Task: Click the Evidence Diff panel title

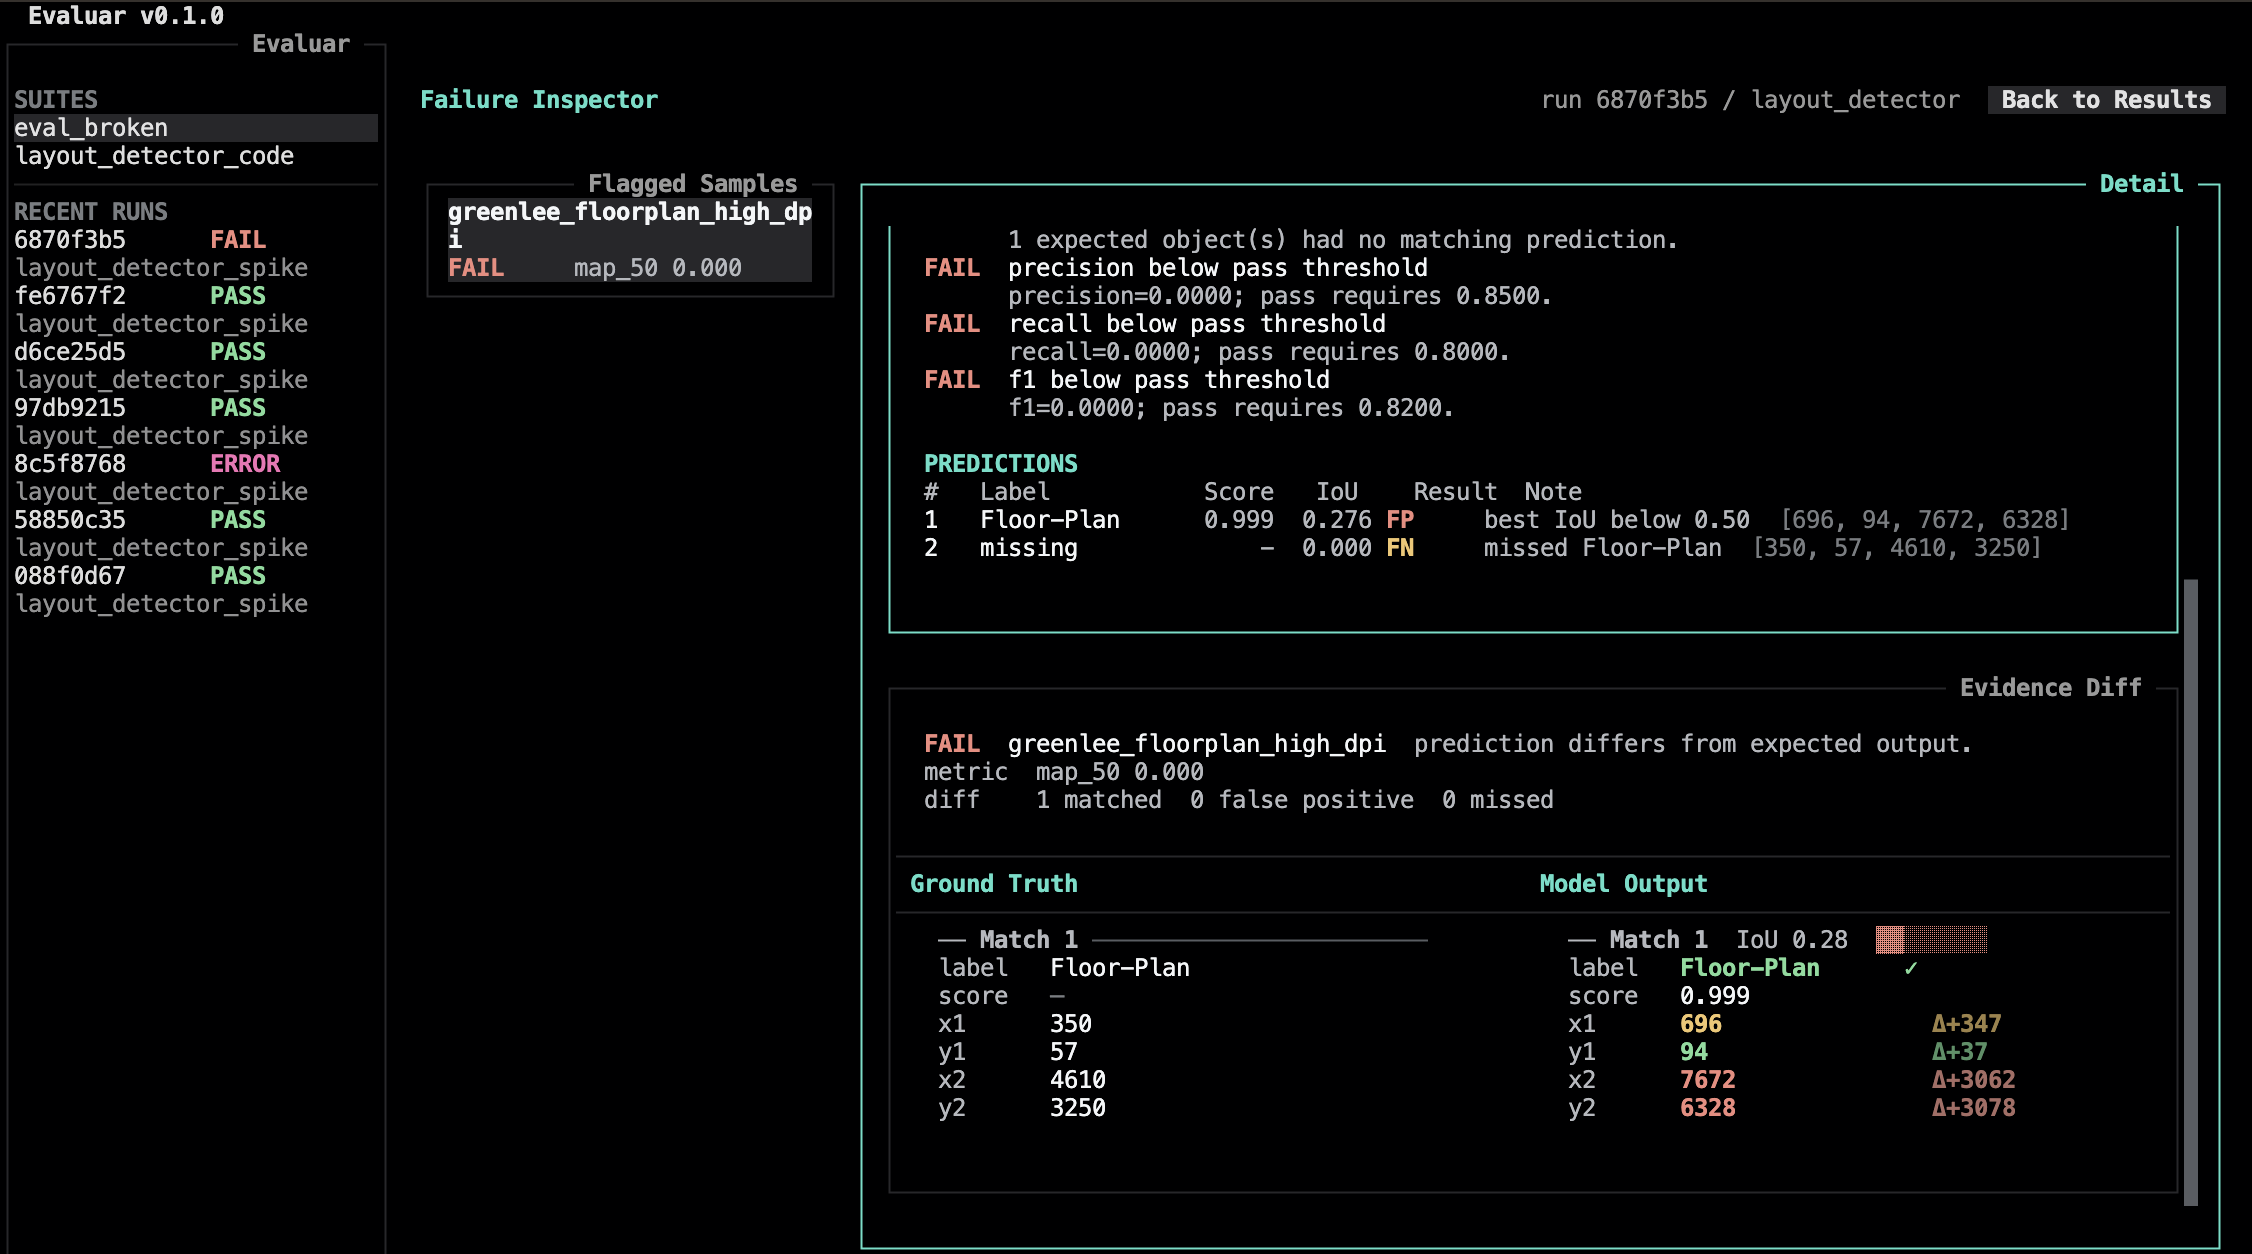Action: point(2050,688)
